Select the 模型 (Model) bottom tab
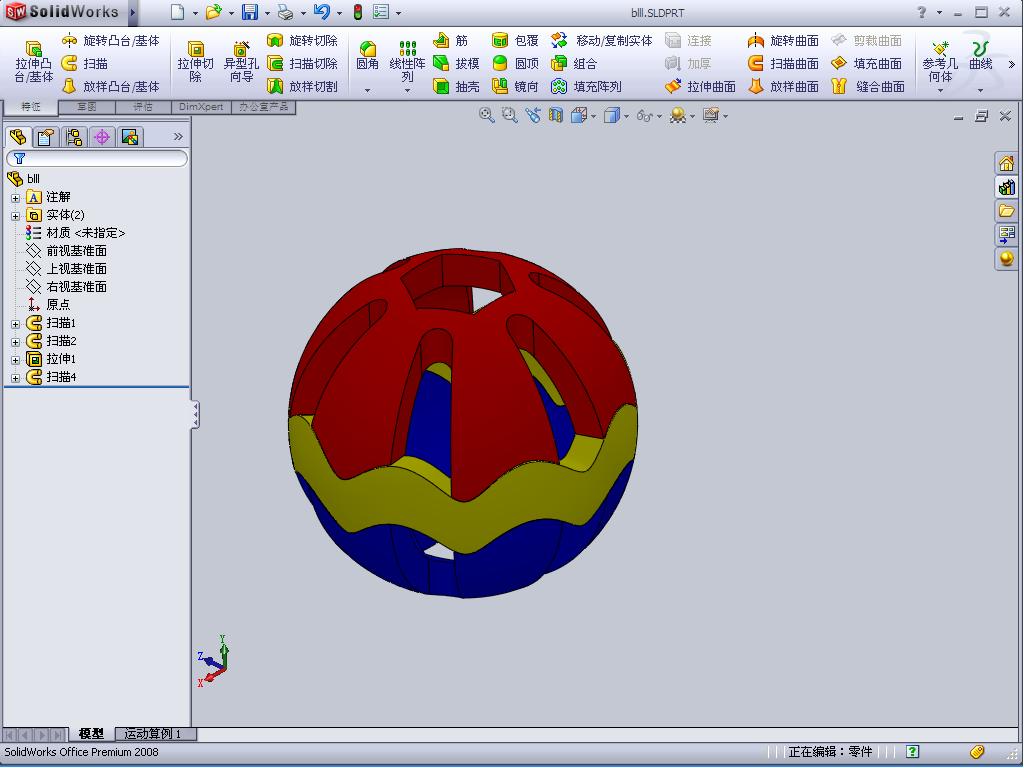This screenshot has height=768, width=1024. coord(91,734)
